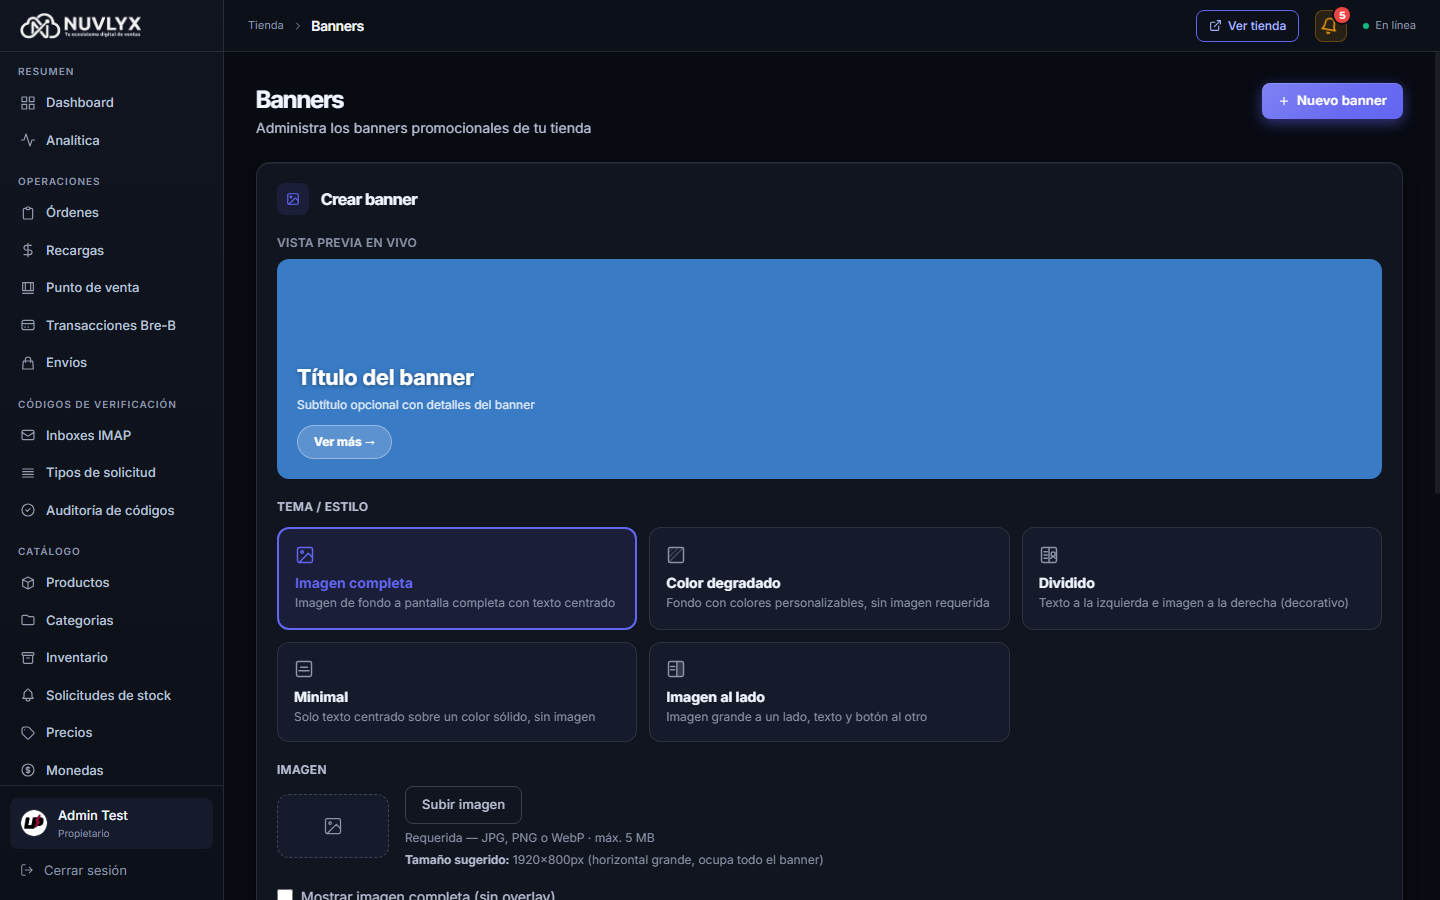This screenshot has width=1440, height=900.
Task: Click the Envíos bag icon
Action: [28, 363]
